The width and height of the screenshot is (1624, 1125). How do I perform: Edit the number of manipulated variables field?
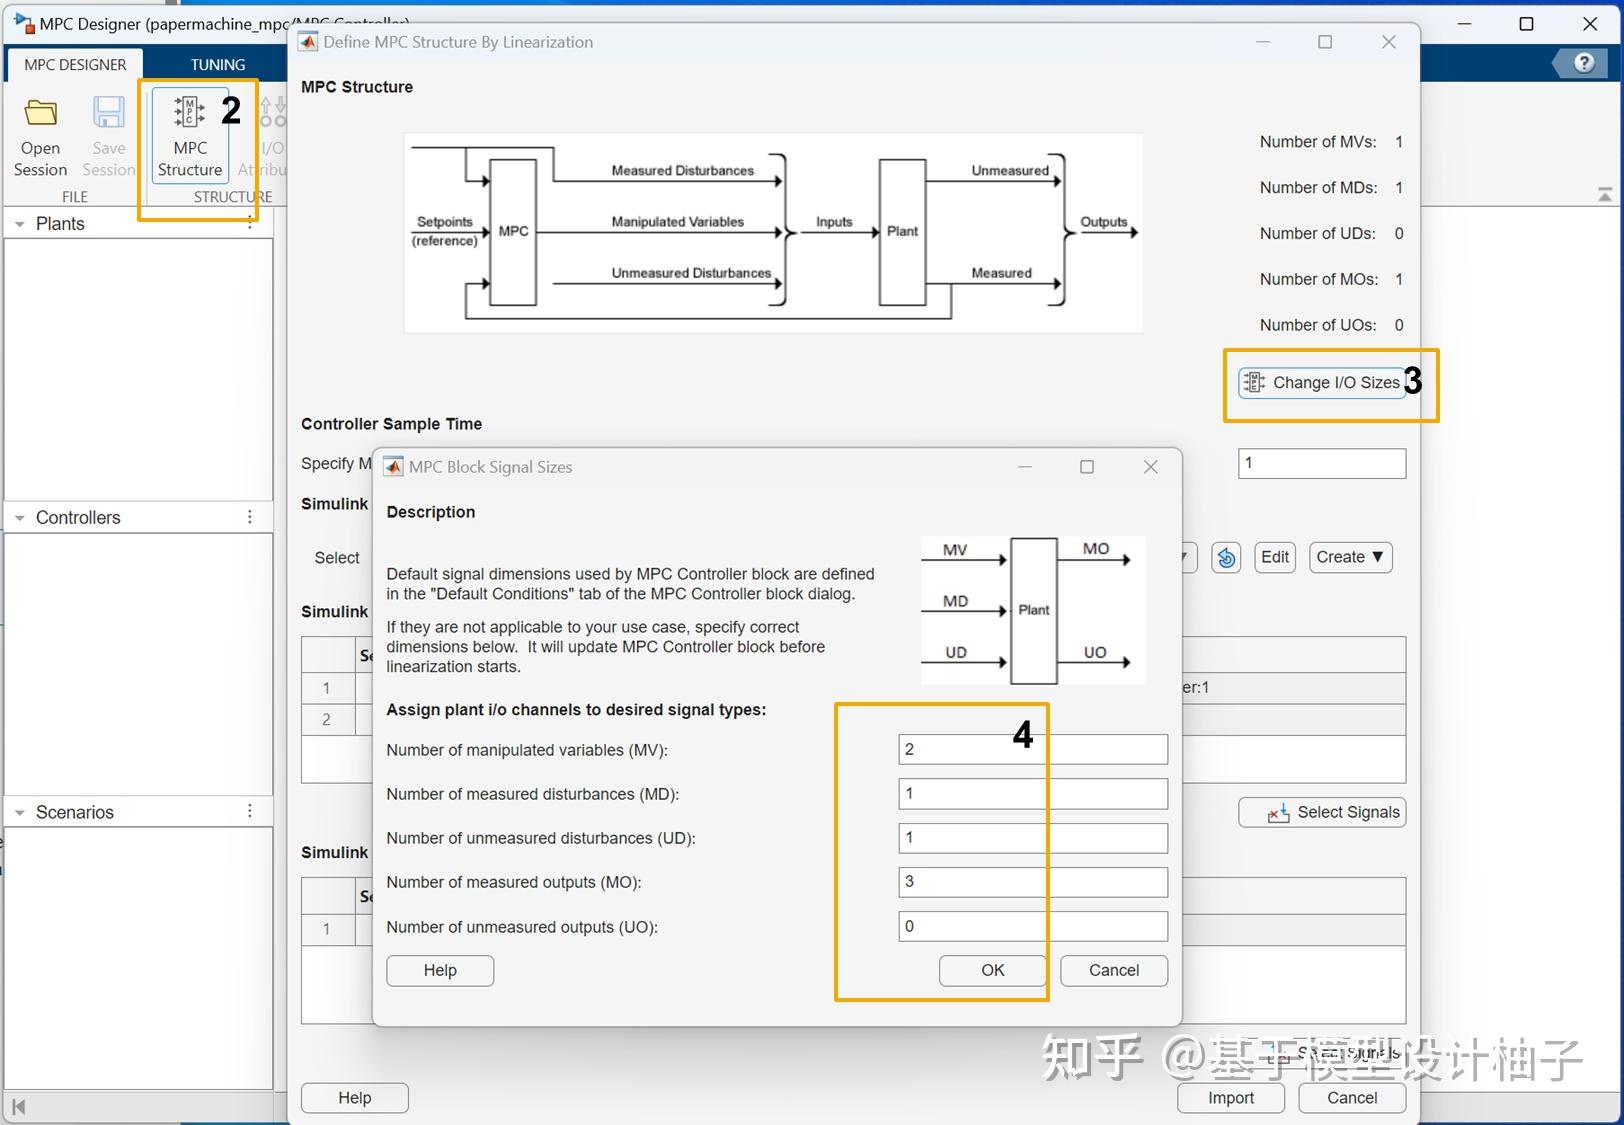pyautogui.click(x=1031, y=748)
